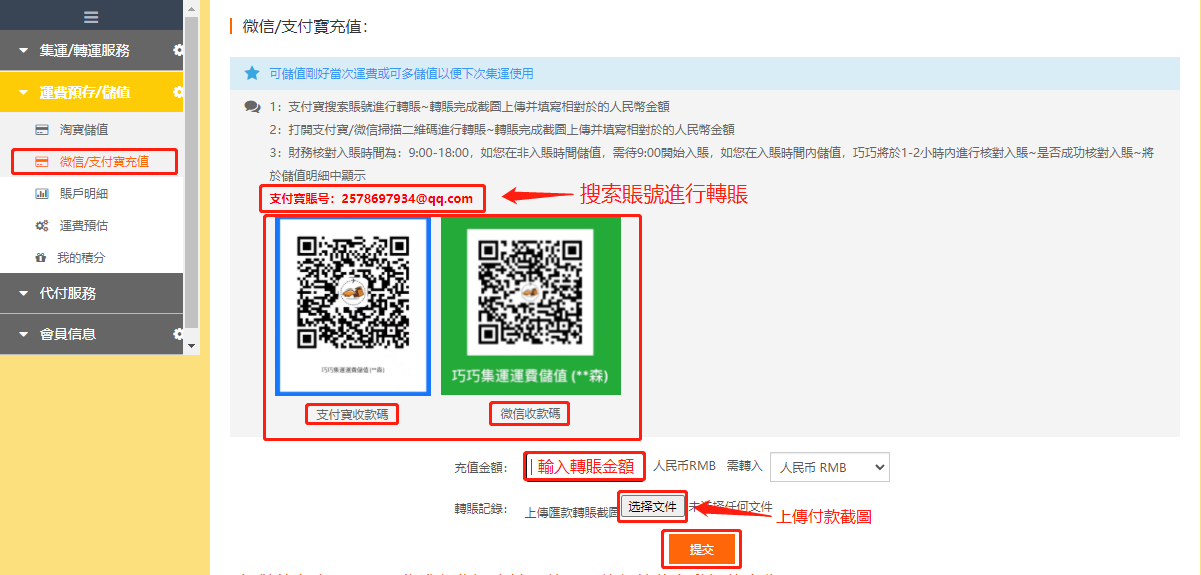Click the 上傳匯款轉賬截圖 label text
1201x575 pixels.
(571, 513)
